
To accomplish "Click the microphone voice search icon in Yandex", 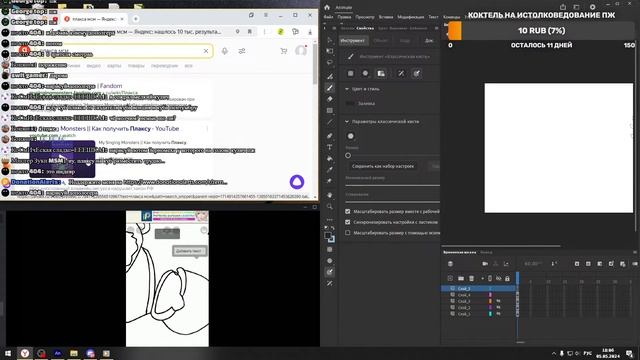I will click(224, 51).
